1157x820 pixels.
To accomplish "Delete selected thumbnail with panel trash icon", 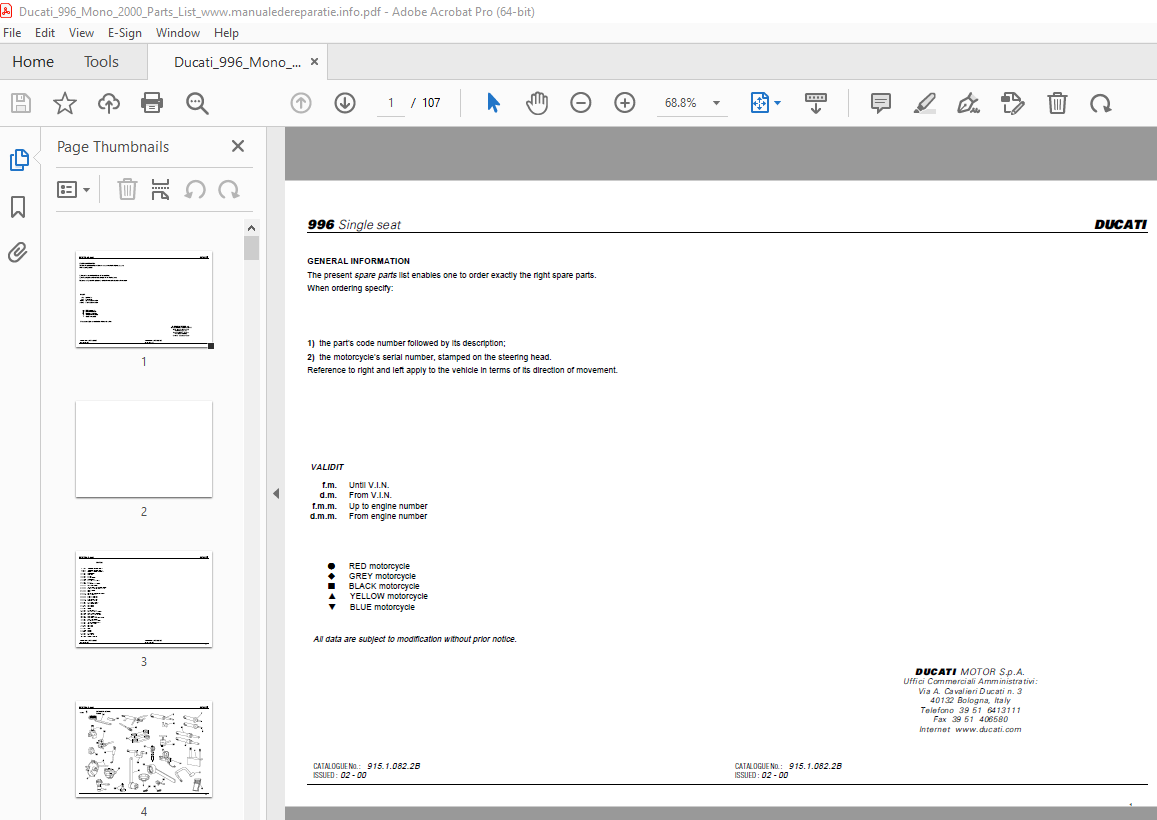I will [x=127, y=190].
